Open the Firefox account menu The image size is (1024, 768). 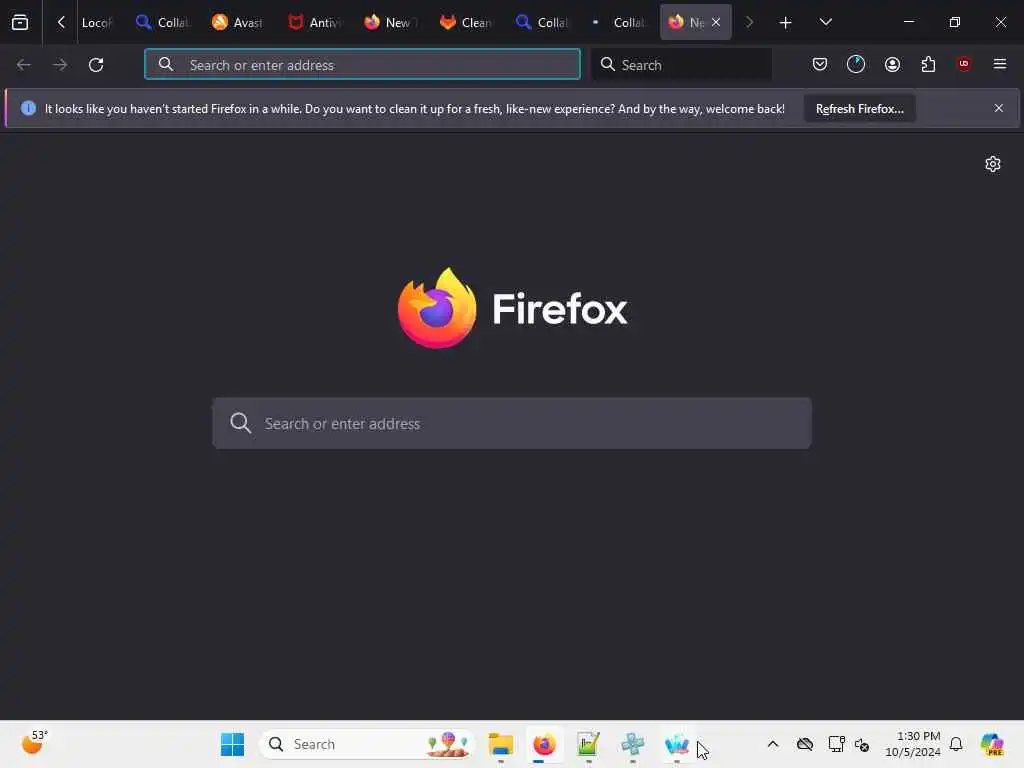892,64
